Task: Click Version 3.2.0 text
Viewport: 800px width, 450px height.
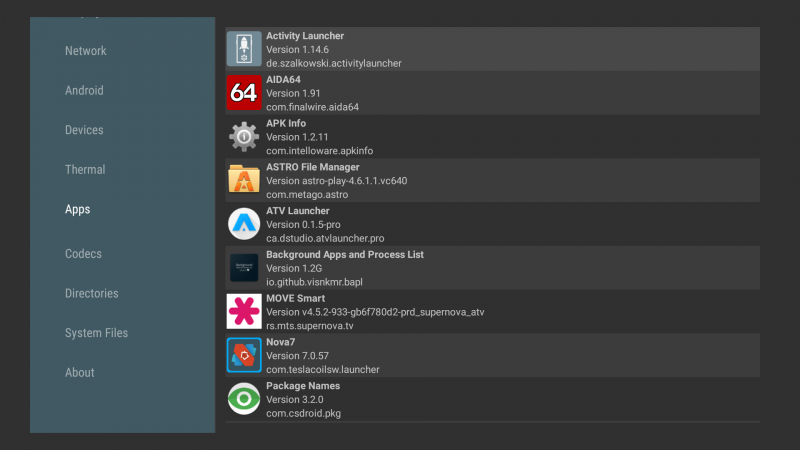Action: pos(295,400)
